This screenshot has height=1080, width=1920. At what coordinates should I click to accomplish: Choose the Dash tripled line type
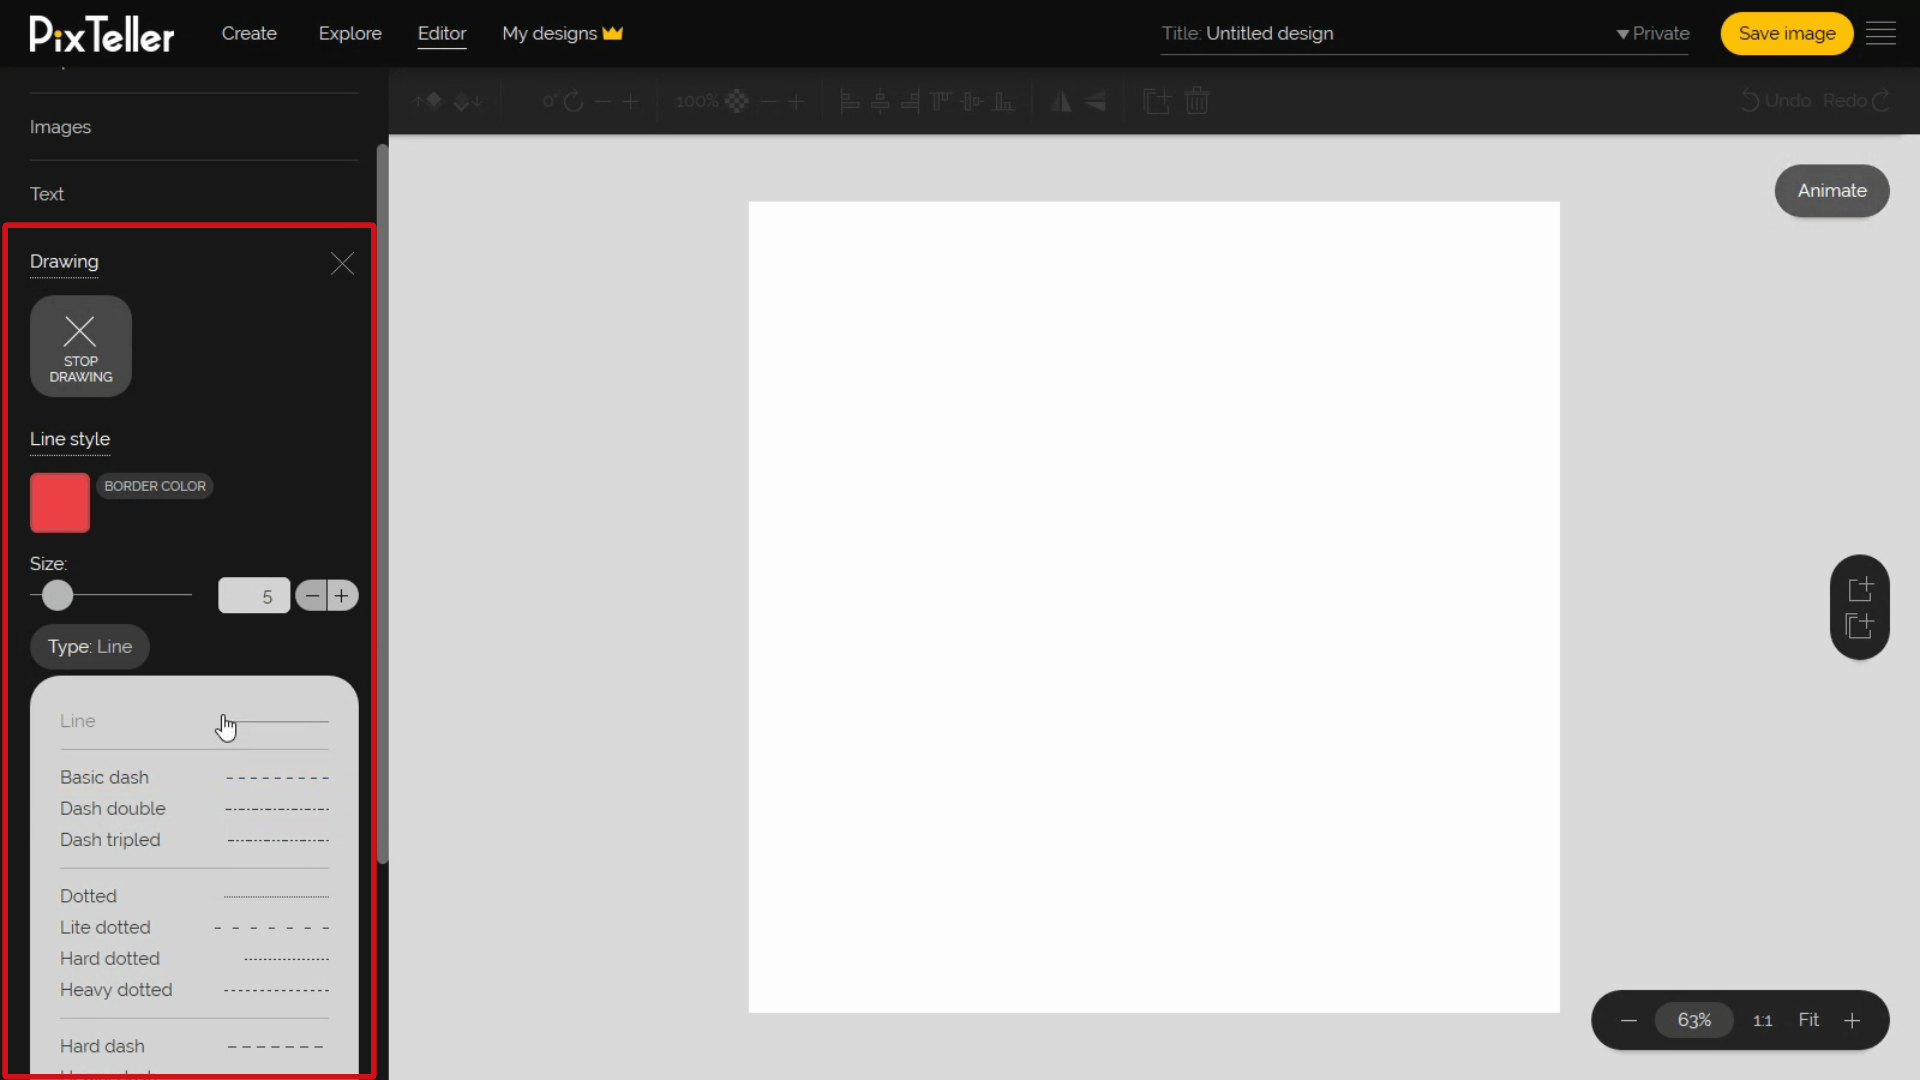tap(194, 840)
